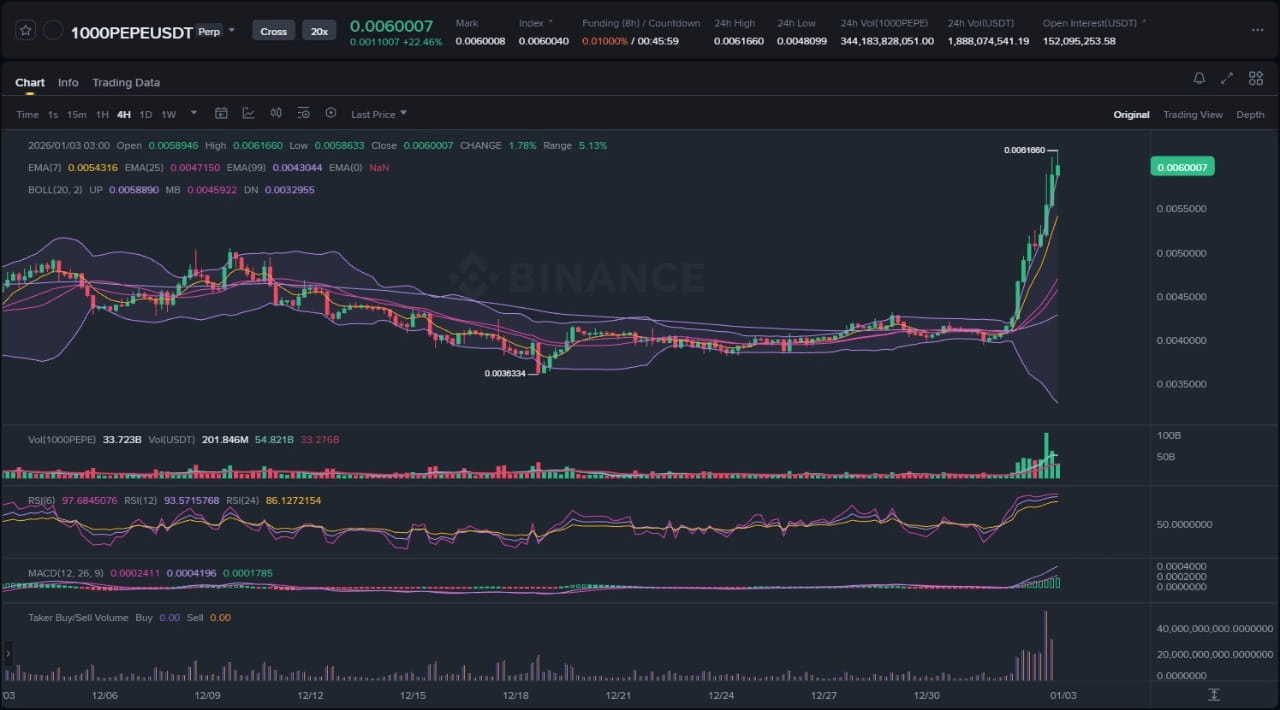Open the header three-dot more menu
The image size is (1280, 710).
click(x=1257, y=30)
